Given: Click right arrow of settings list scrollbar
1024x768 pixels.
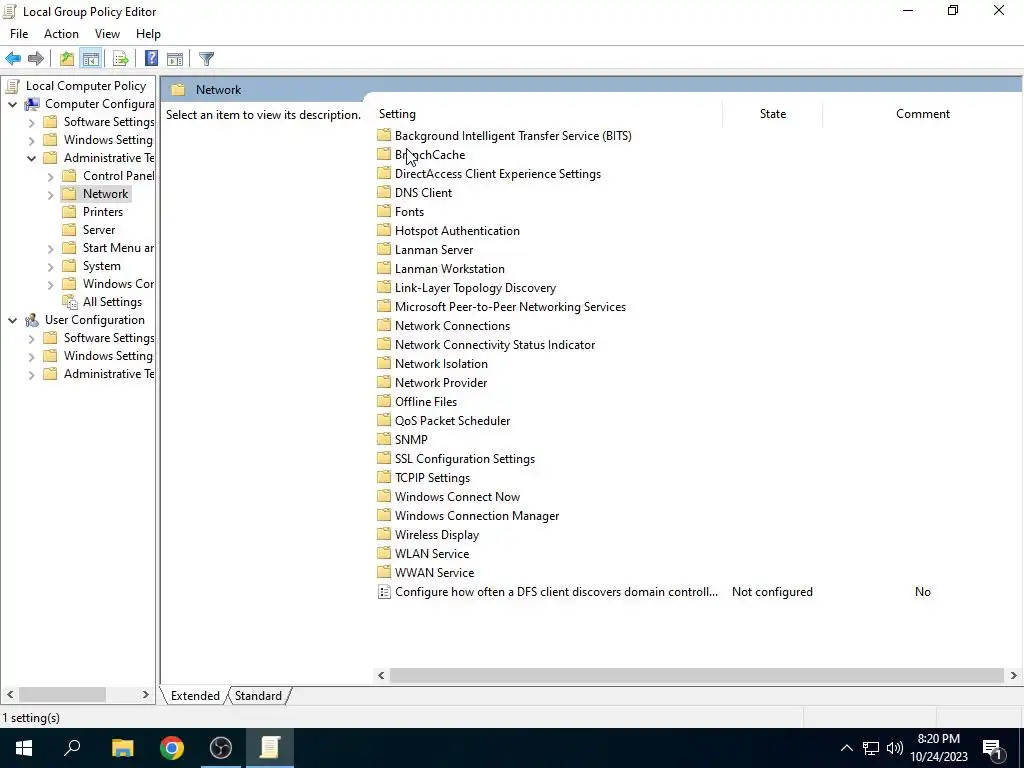Looking at the screenshot, I should pos(1014,675).
